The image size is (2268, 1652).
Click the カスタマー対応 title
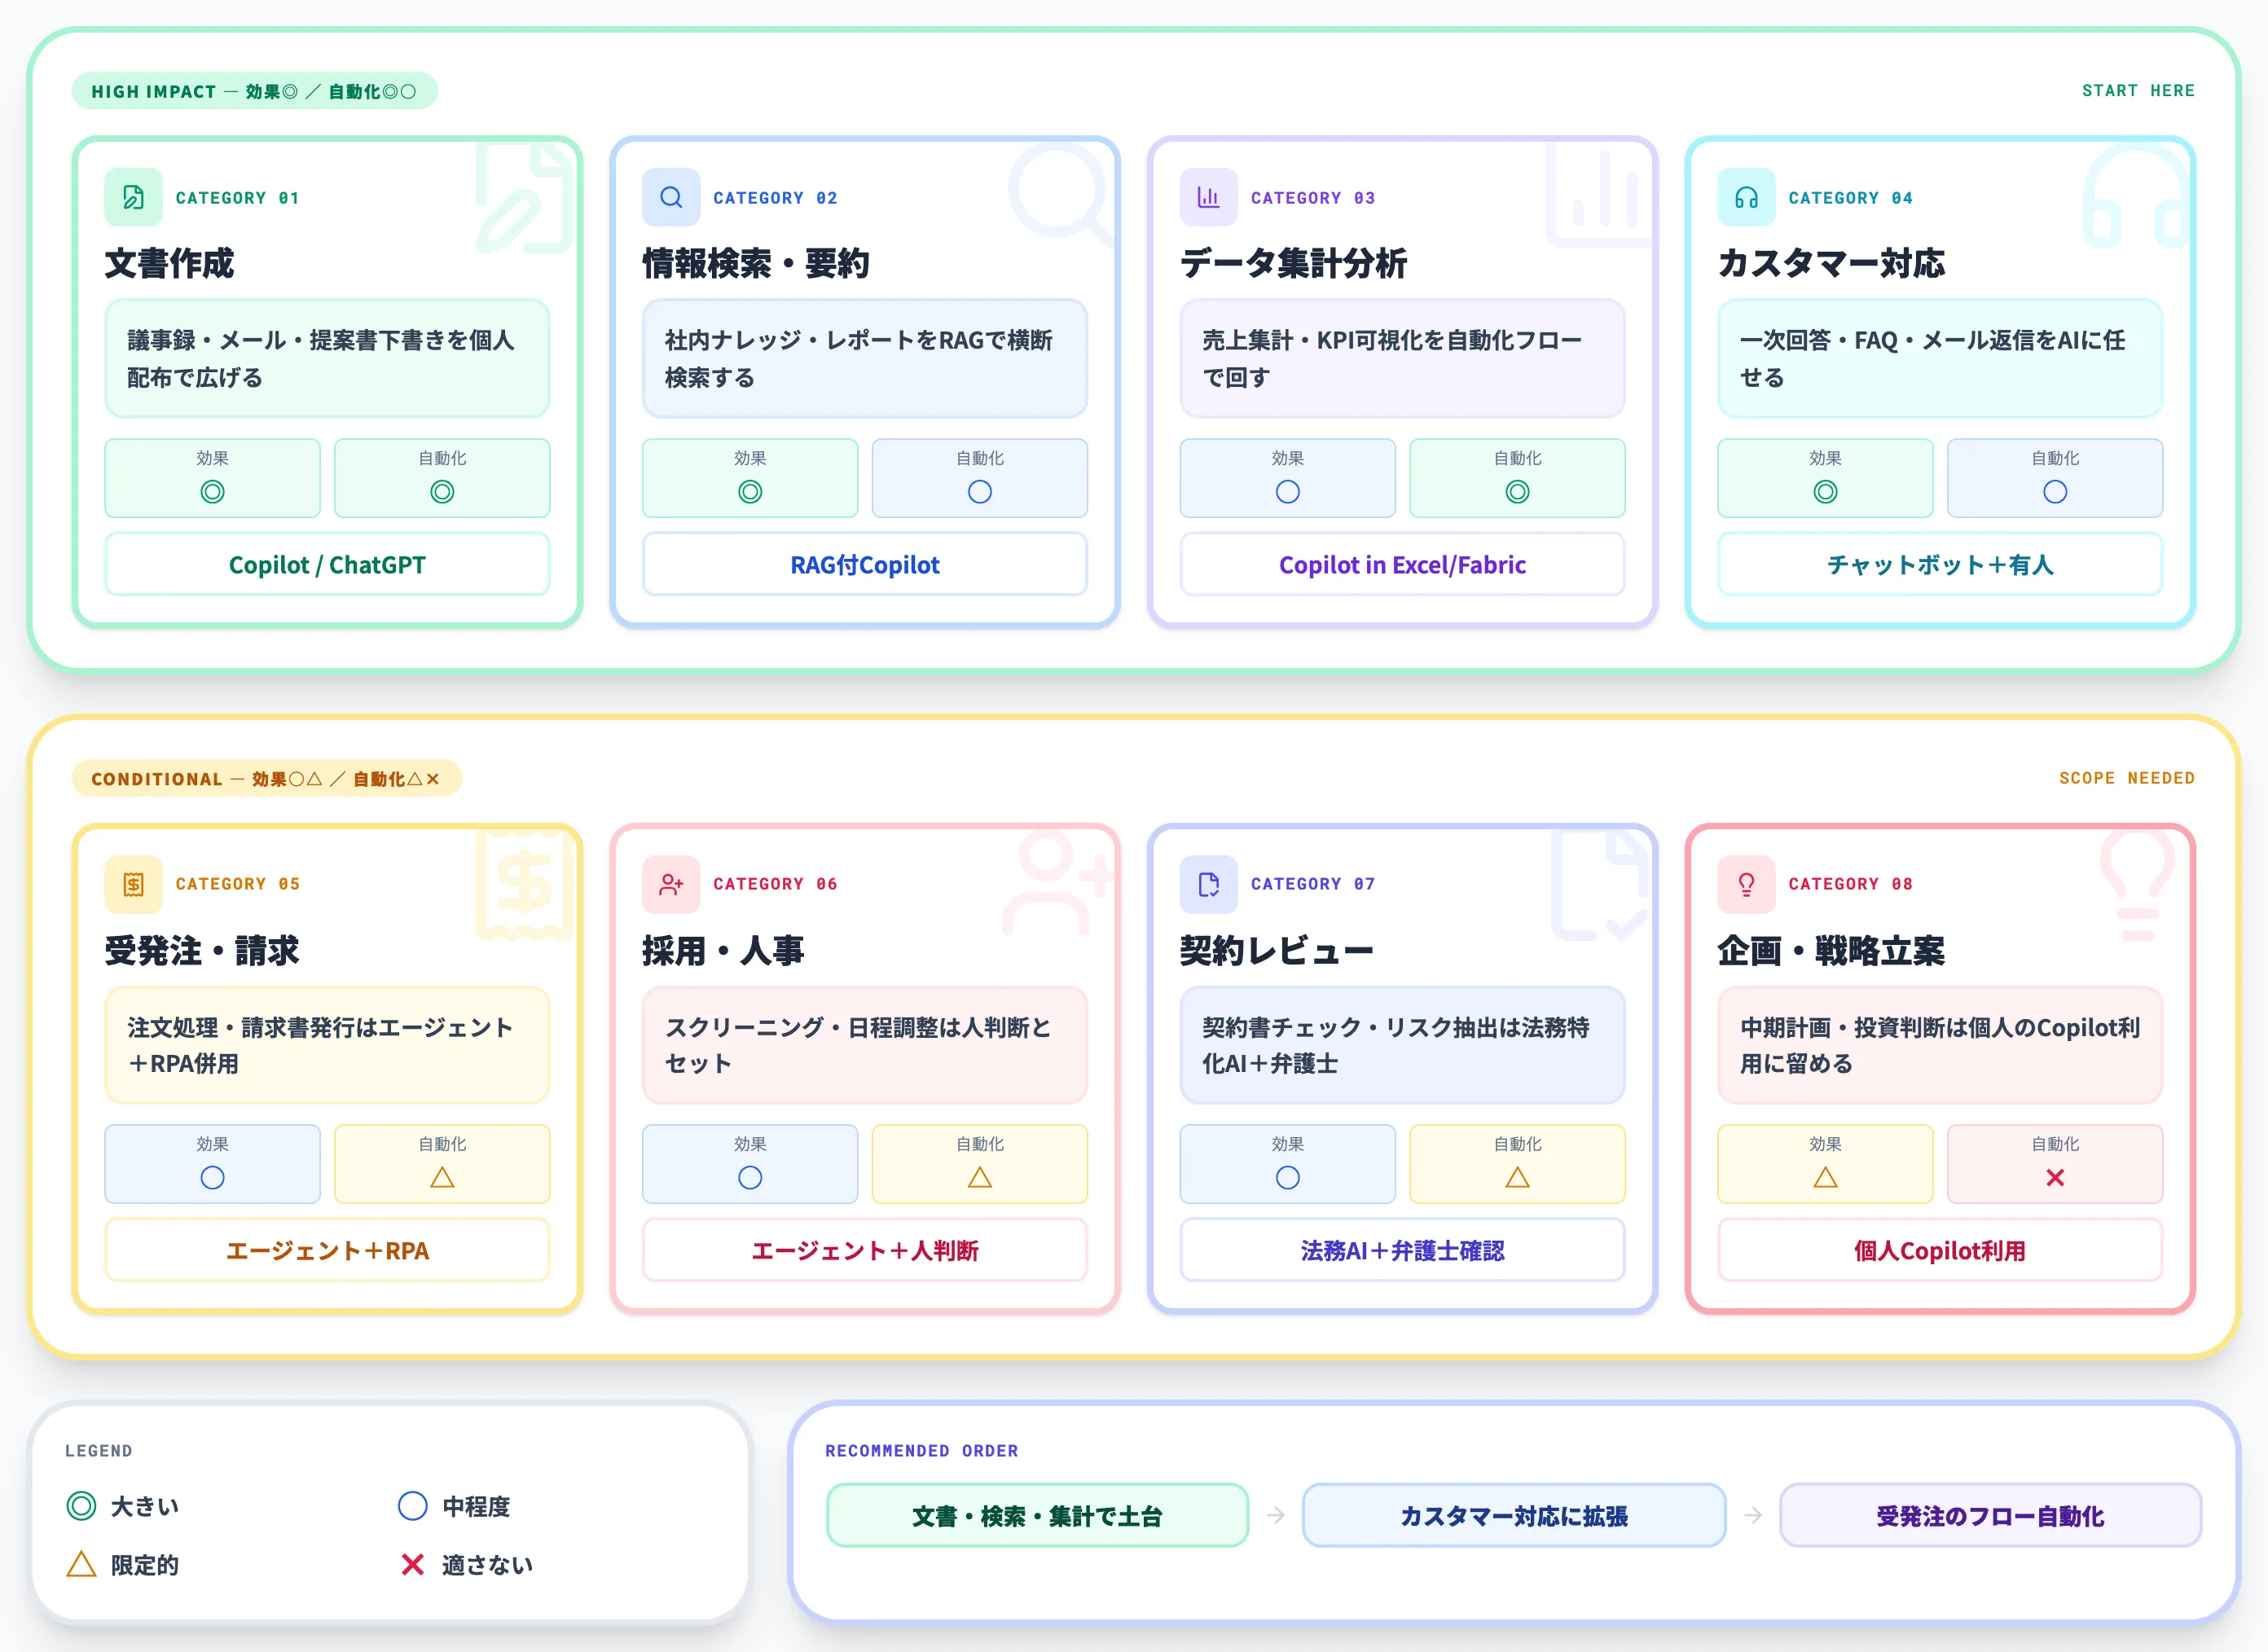[1831, 263]
